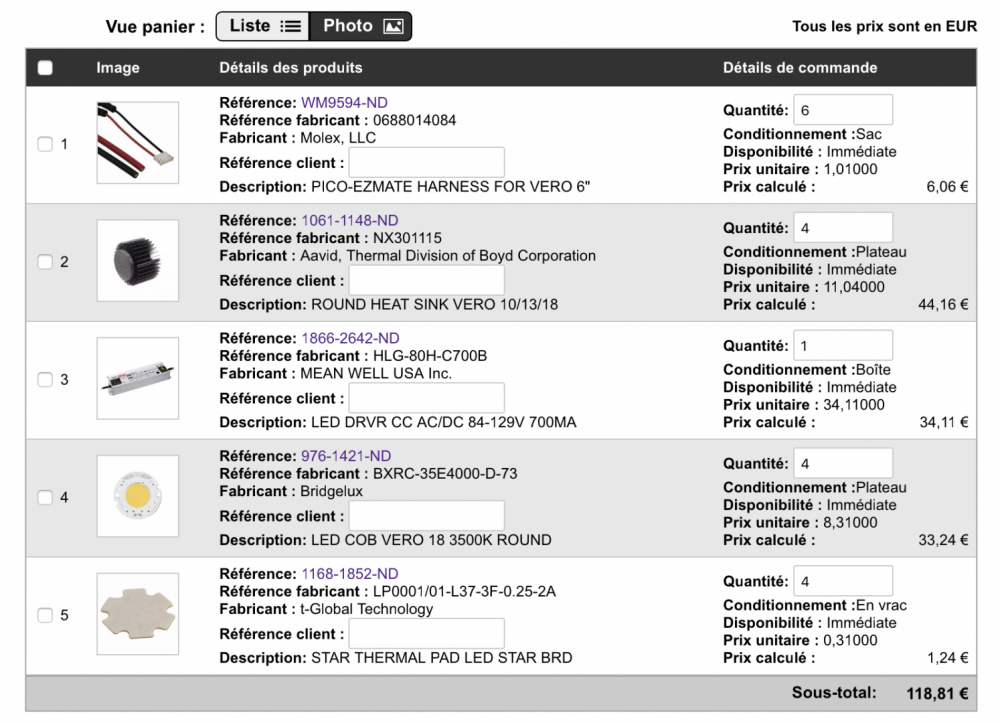Screen dimensions: 1000x723
Task: Click calculated price 6,06 €
Action: 947,187
